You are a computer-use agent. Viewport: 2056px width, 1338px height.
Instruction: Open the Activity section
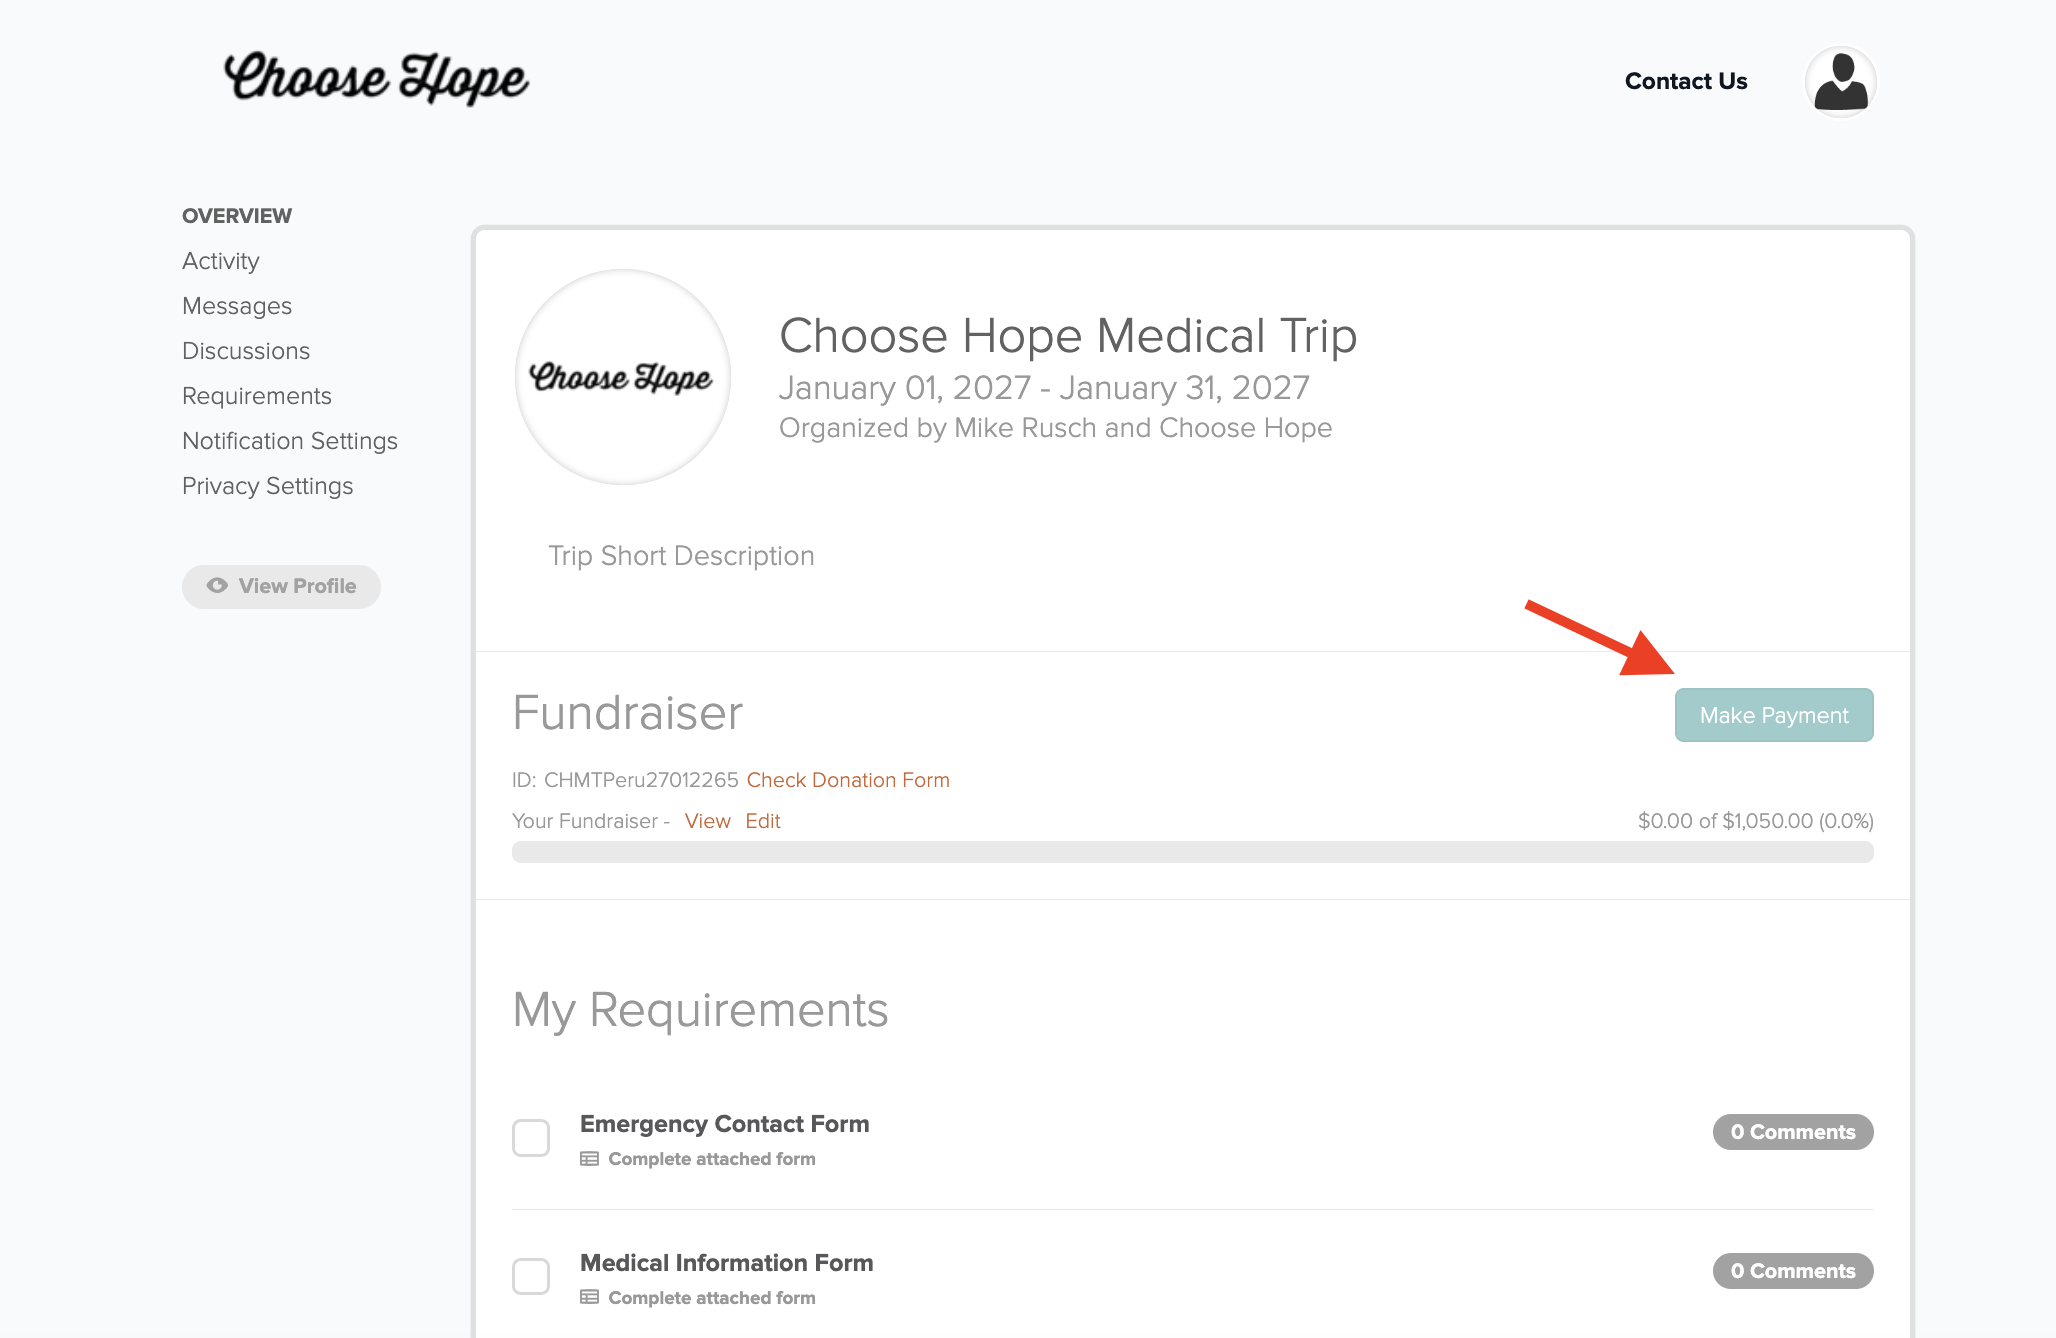[x=221, y=261]
